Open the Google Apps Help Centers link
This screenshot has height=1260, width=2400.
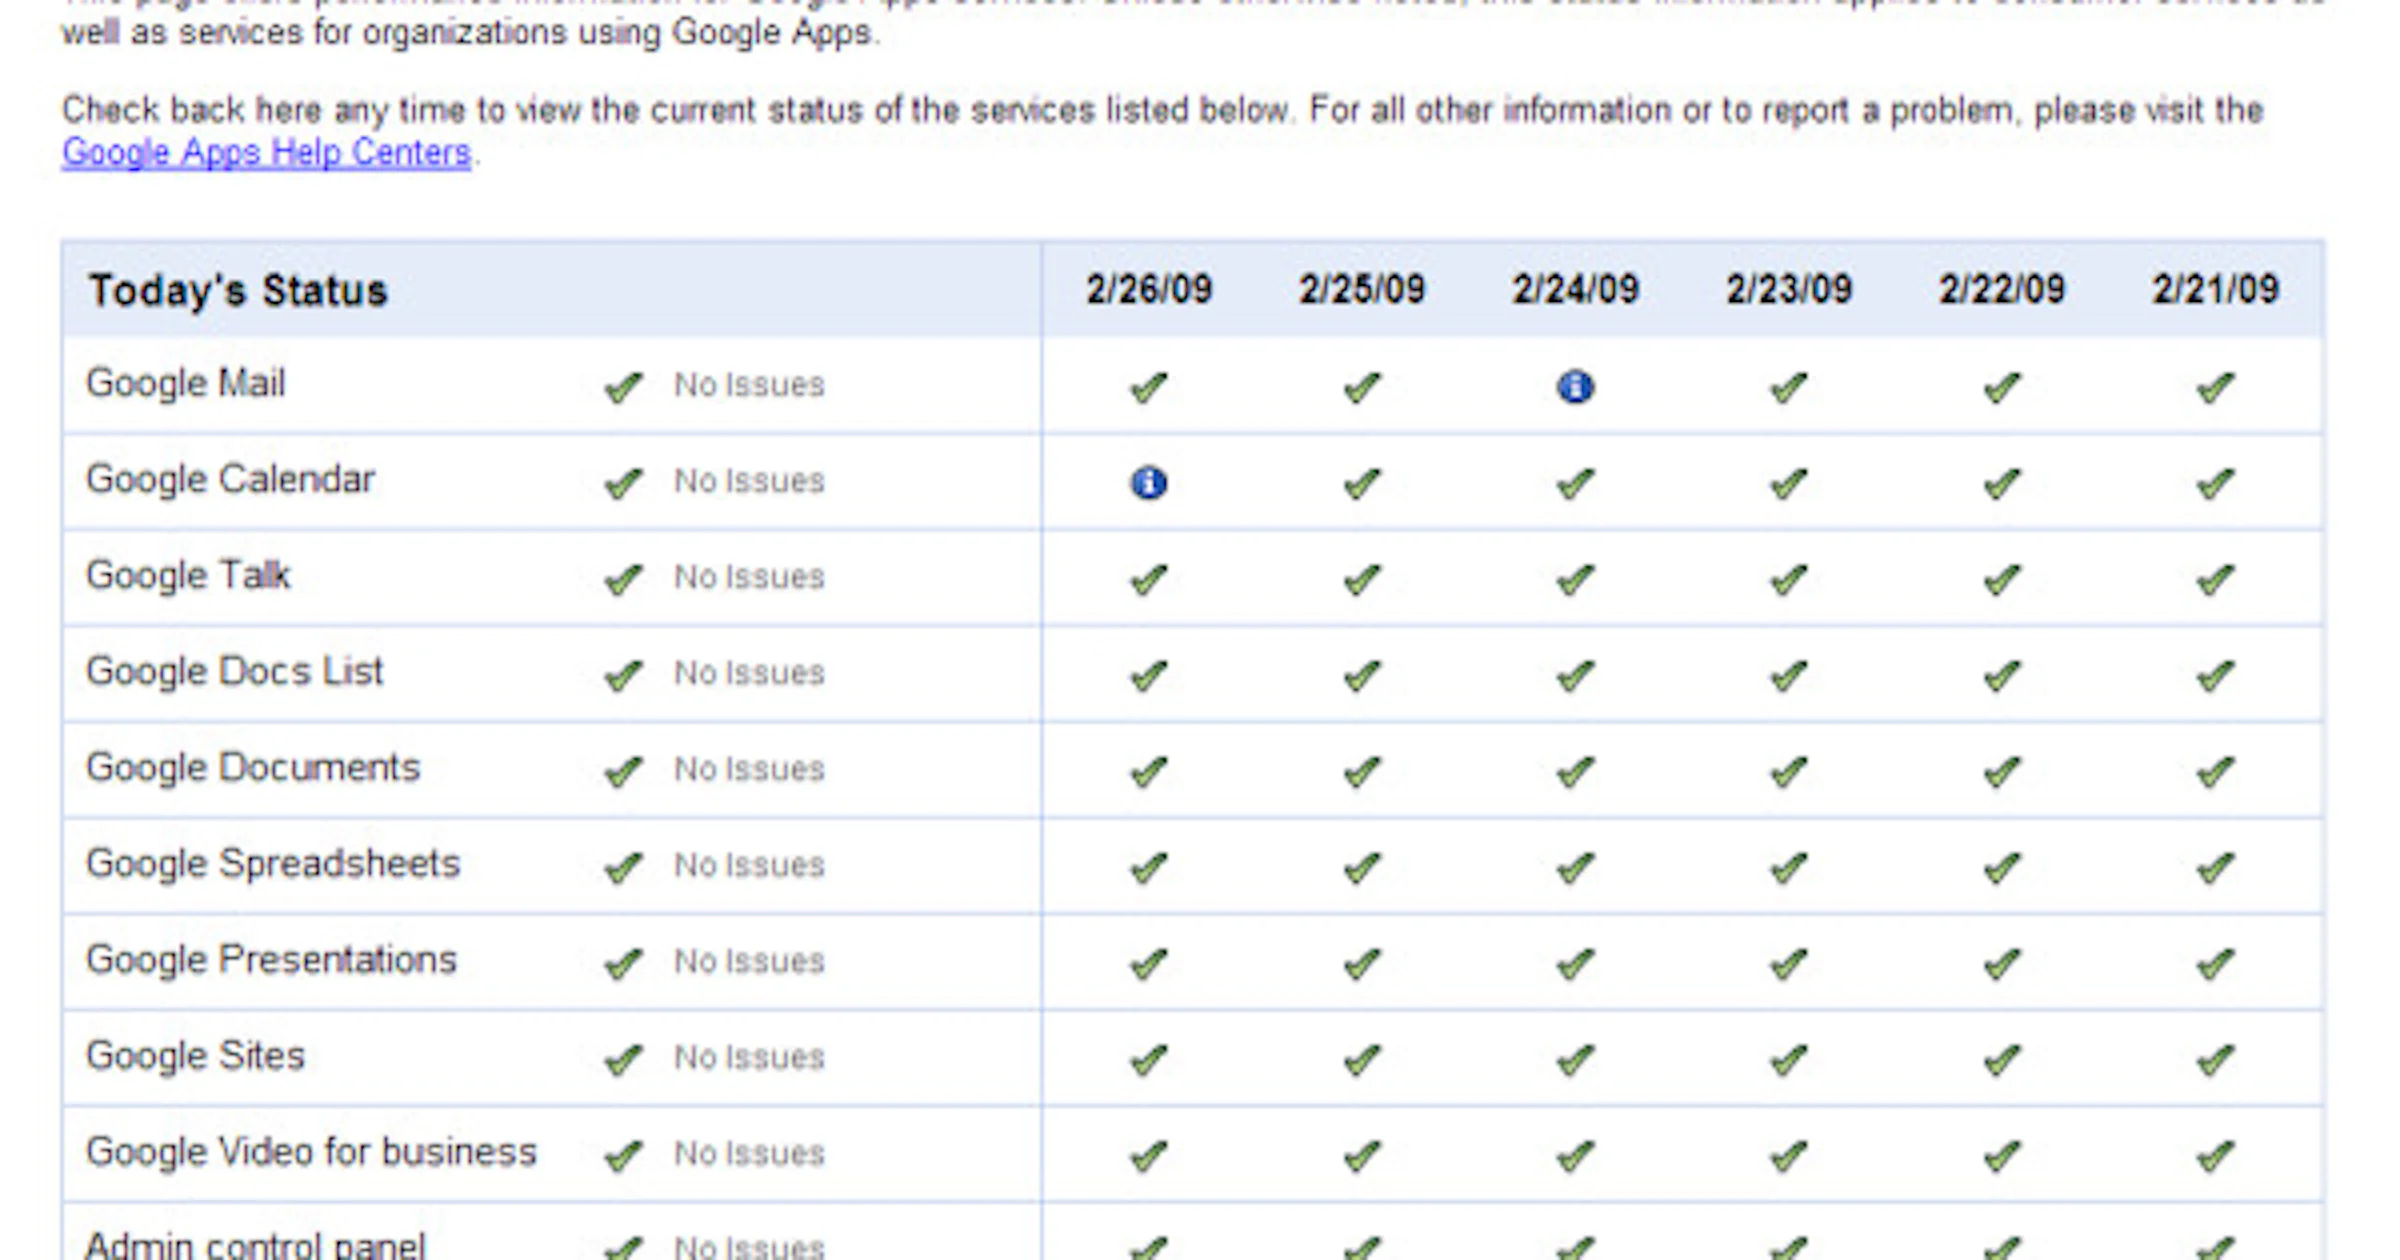click(x=266, y=152)
